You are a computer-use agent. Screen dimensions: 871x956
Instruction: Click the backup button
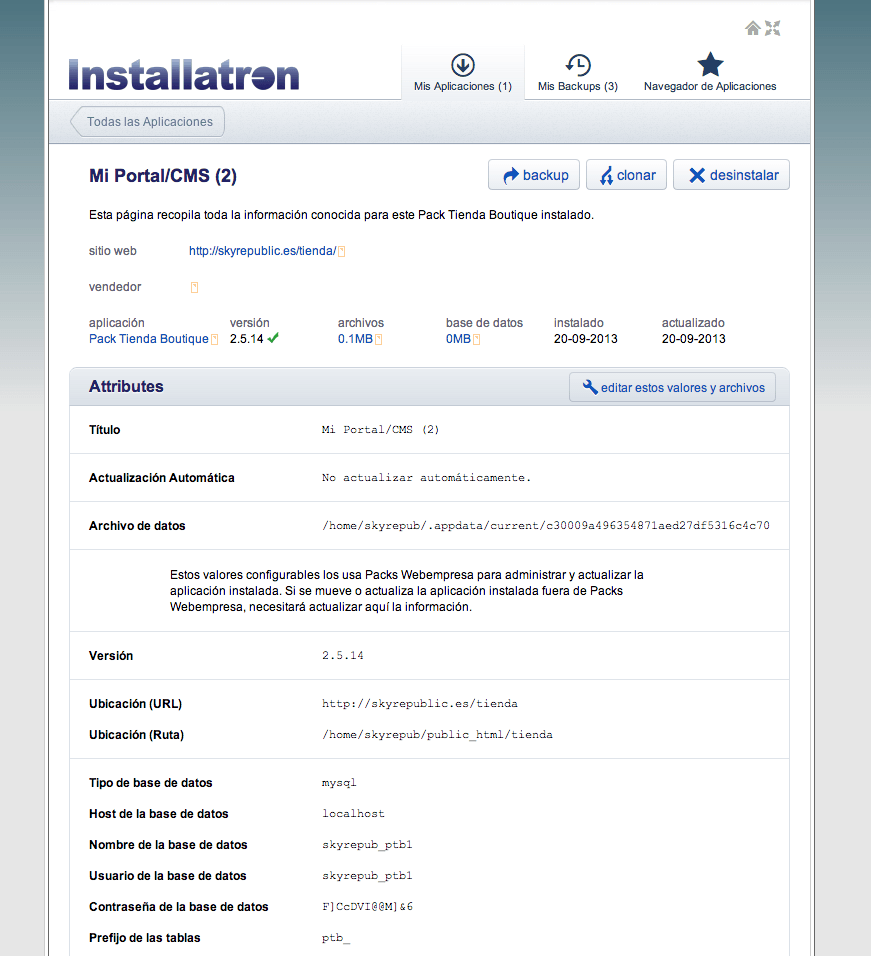tap(534, 175)
